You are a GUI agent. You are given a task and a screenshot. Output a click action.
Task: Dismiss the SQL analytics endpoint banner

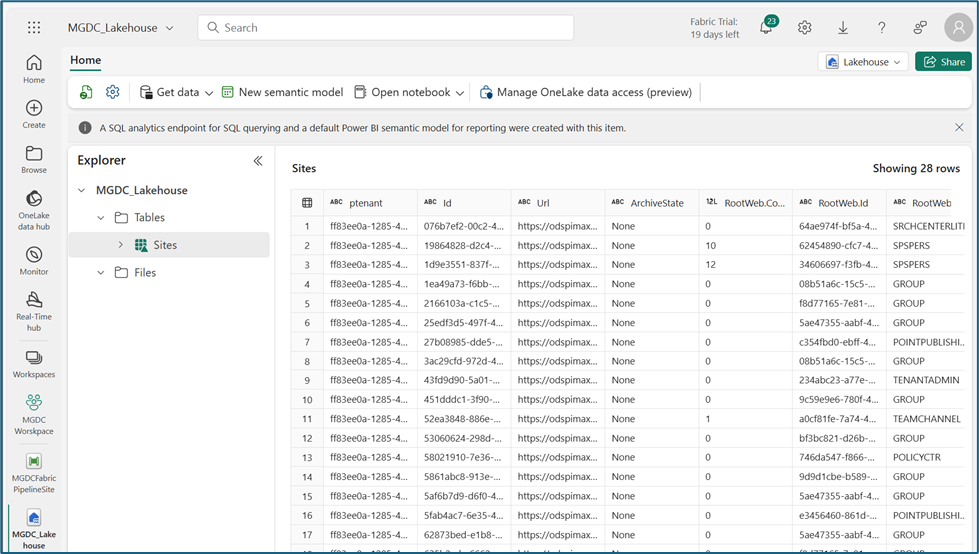[x=959, y=127]
